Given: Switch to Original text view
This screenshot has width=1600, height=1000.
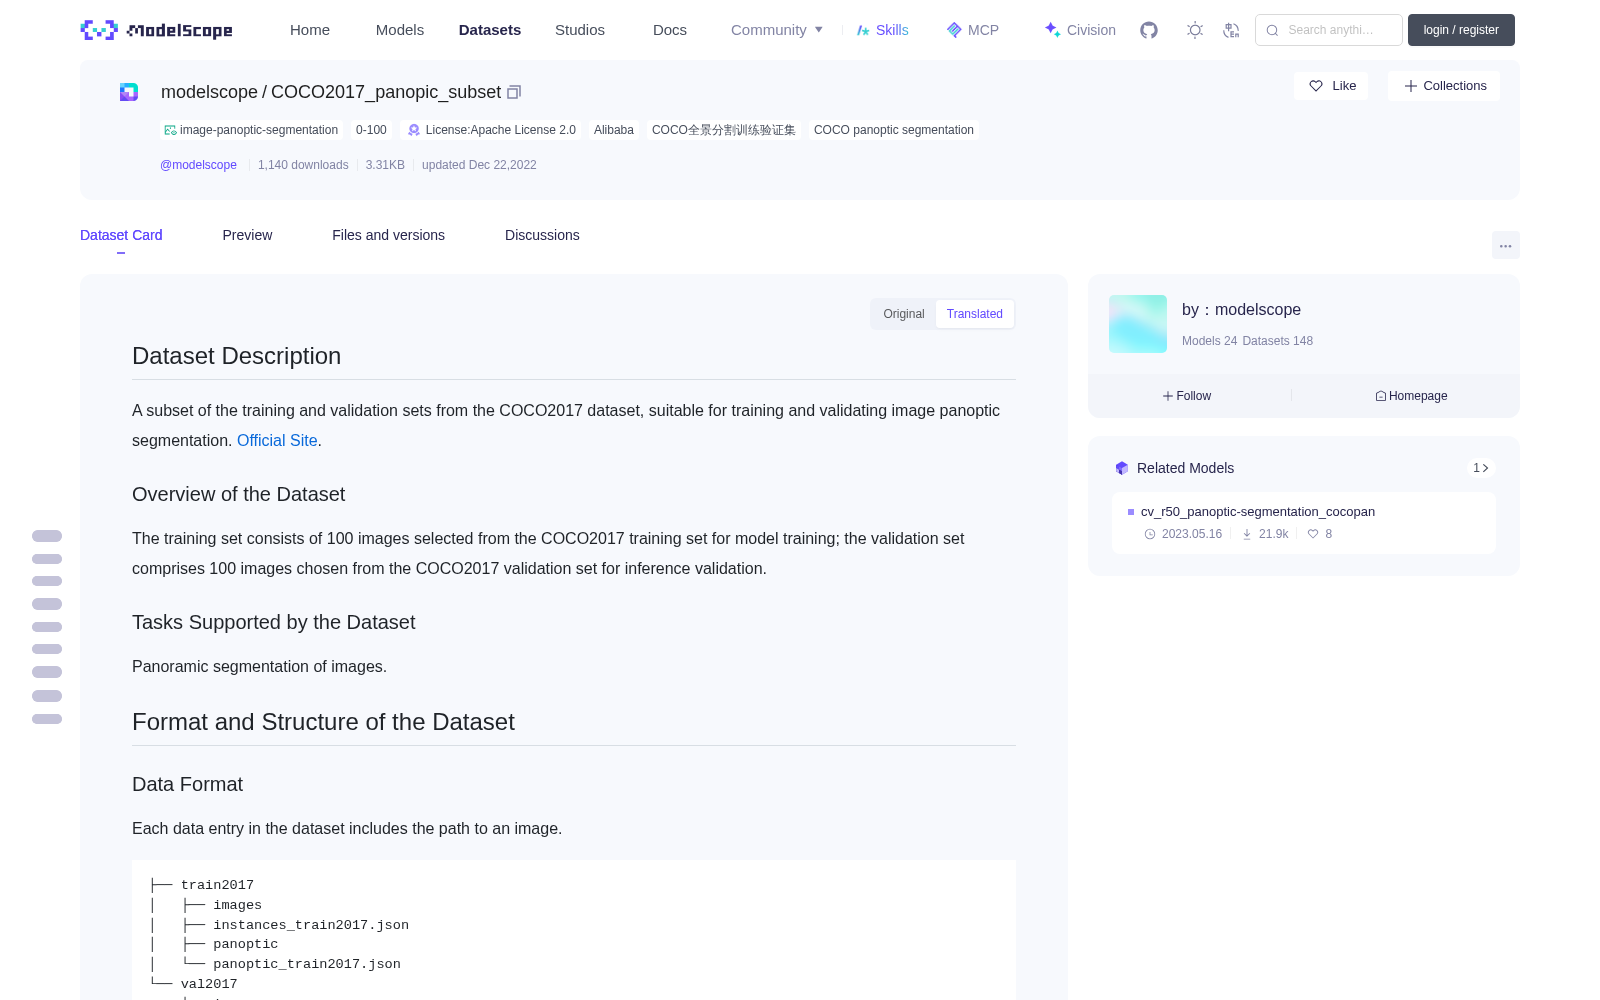Looking at the screenshot, I should [x=904, y=314].
